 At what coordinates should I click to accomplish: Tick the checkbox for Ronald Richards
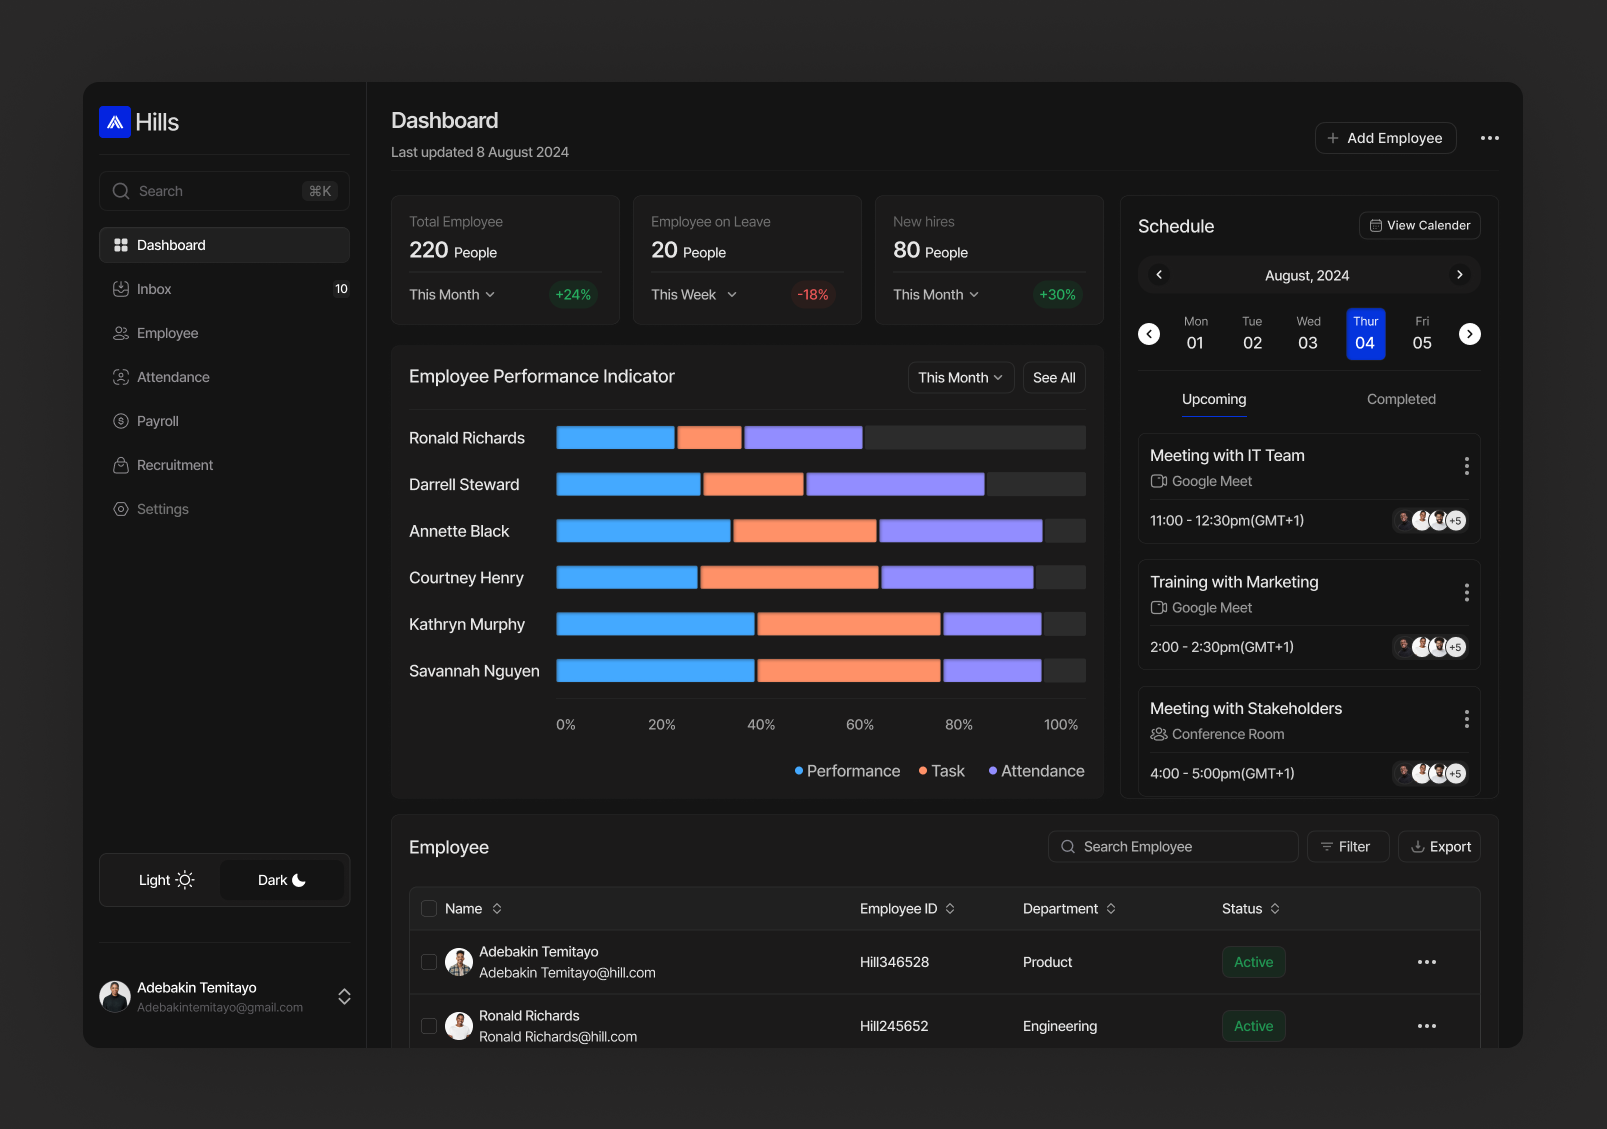429,1026
